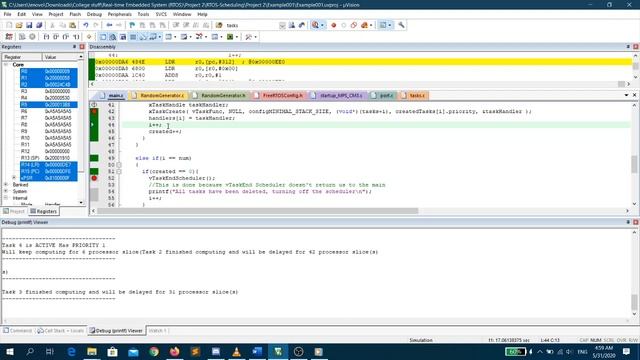Toggle the Command Window button

click(x=103, y=37)
